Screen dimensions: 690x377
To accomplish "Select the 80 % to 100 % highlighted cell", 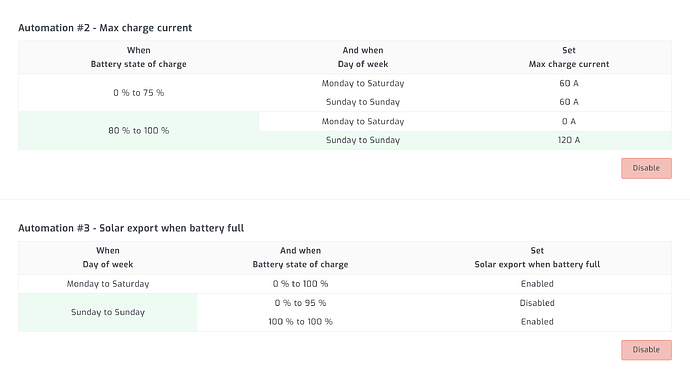I will coord(139,131).
